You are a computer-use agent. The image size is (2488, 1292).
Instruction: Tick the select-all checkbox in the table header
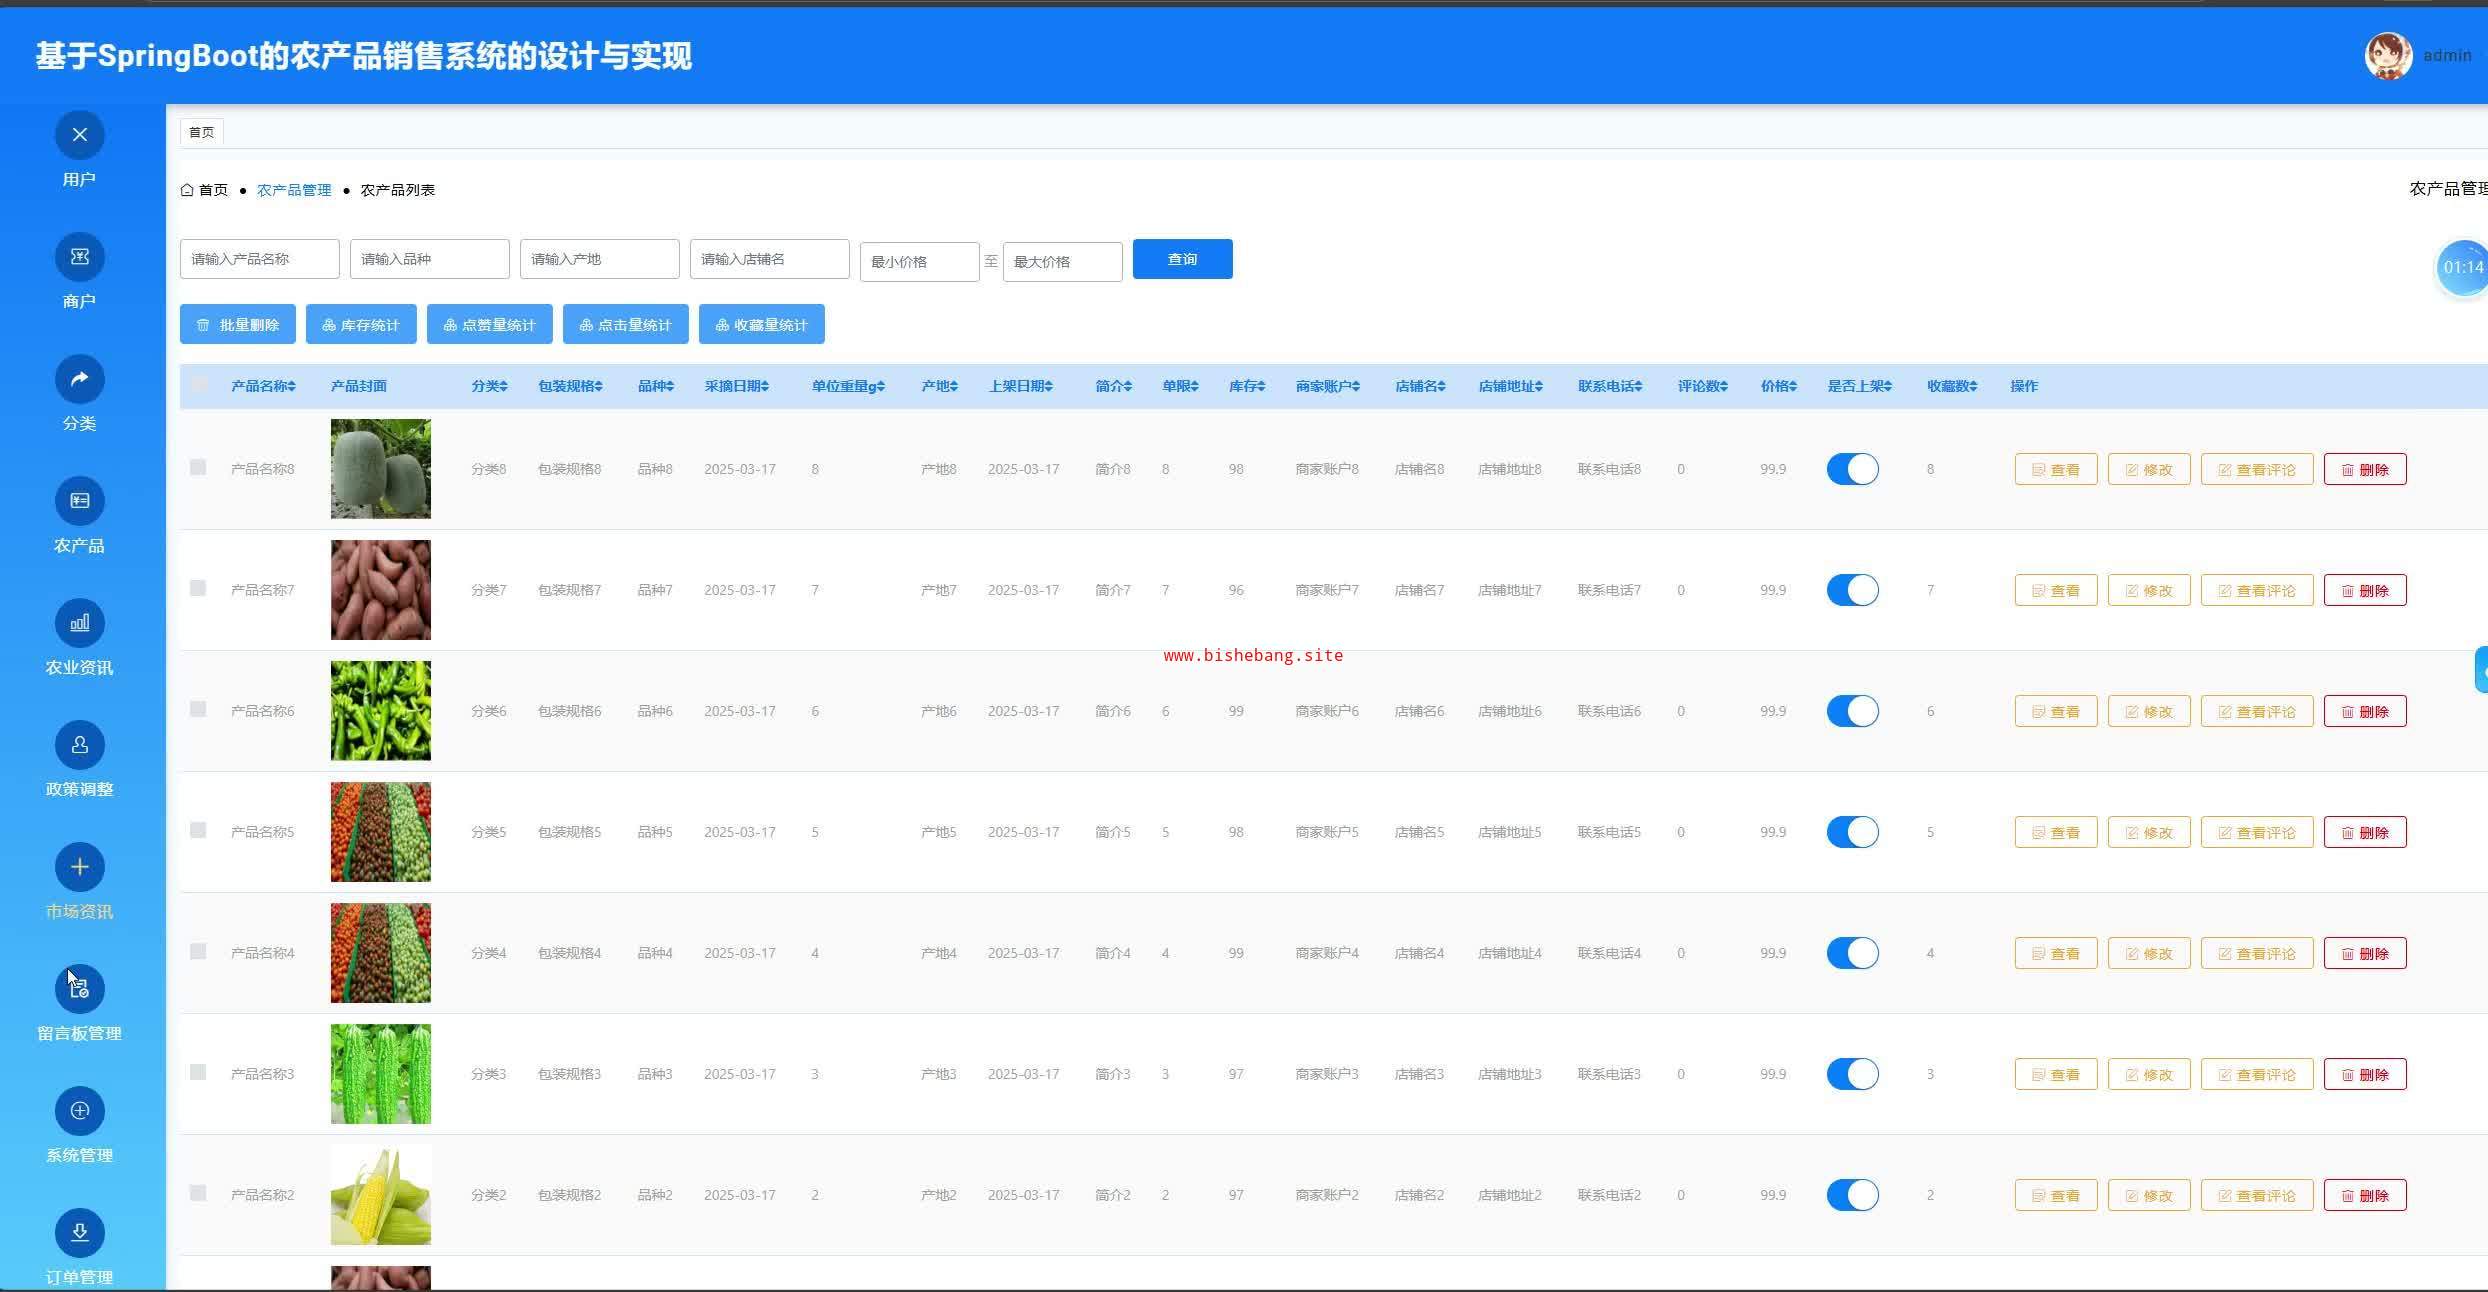(x=199, y=384)
